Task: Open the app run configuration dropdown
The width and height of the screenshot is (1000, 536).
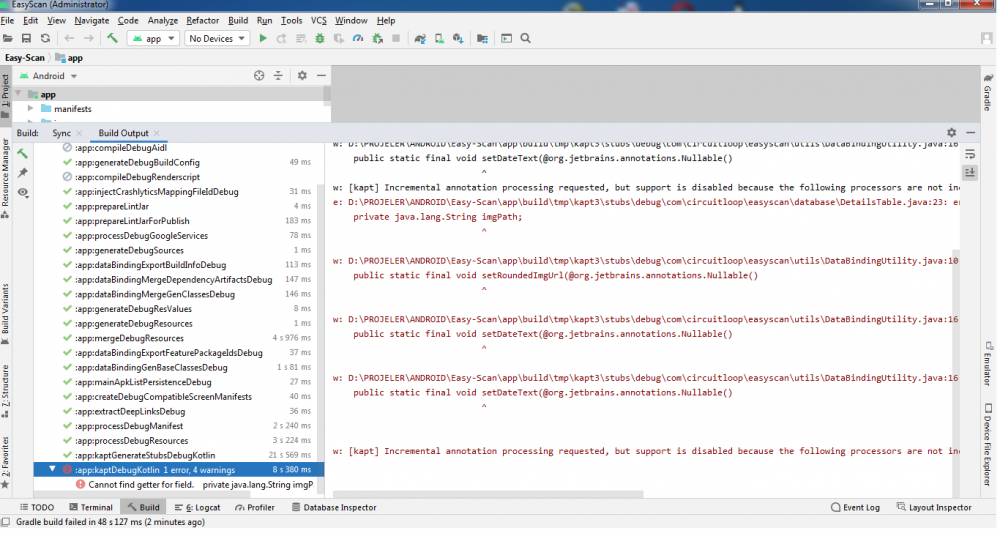Action: (153, 39)
